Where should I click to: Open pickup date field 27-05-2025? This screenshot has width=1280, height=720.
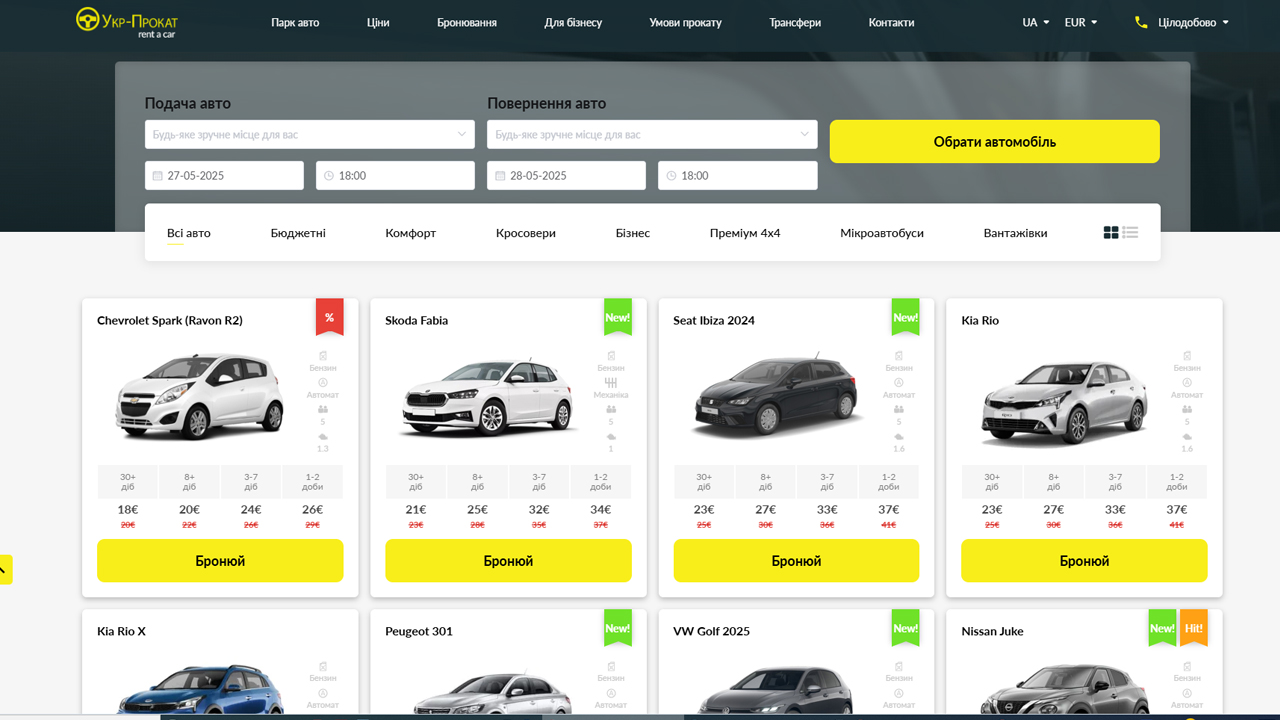coord(224,175)
